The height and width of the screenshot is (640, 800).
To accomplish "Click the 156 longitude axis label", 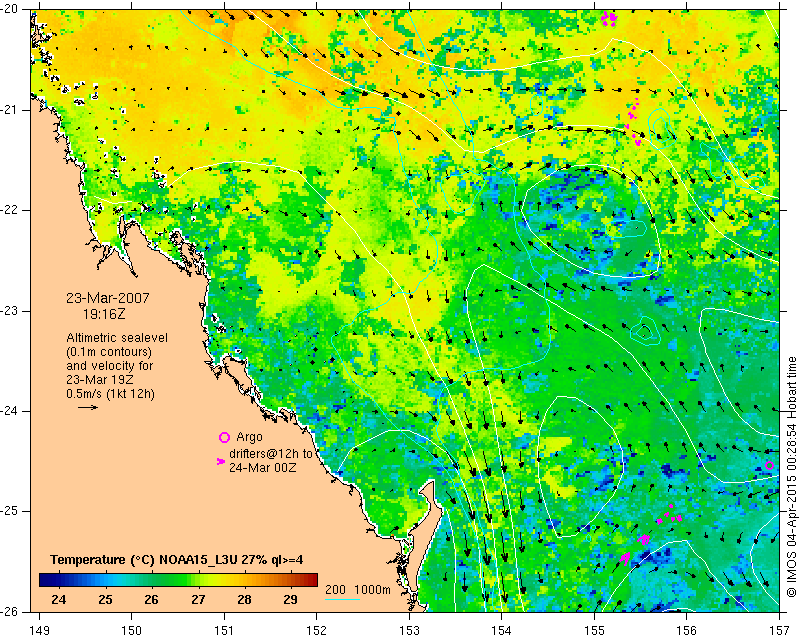I will pos(687,630).
